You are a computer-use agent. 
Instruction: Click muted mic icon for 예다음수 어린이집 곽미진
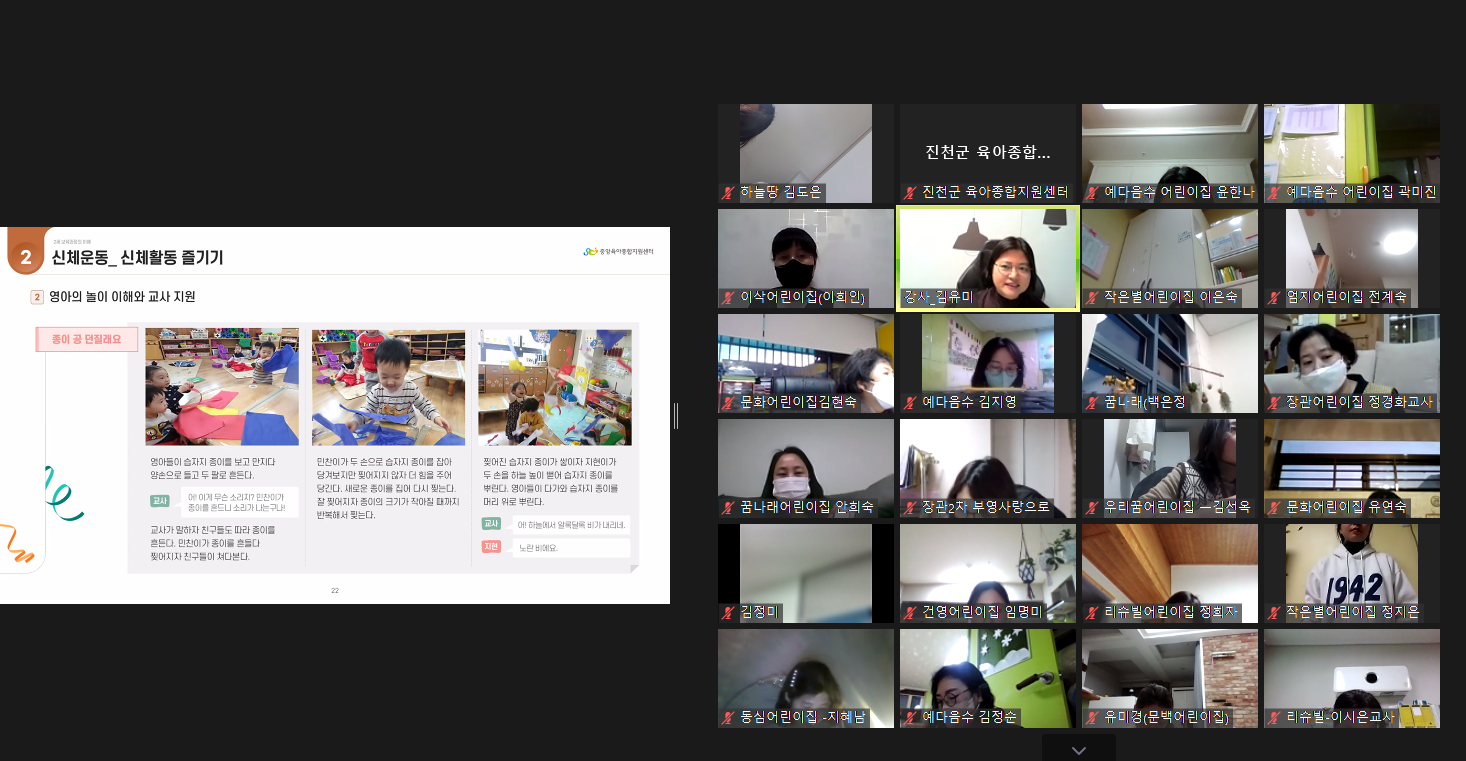coord(1274,193)
